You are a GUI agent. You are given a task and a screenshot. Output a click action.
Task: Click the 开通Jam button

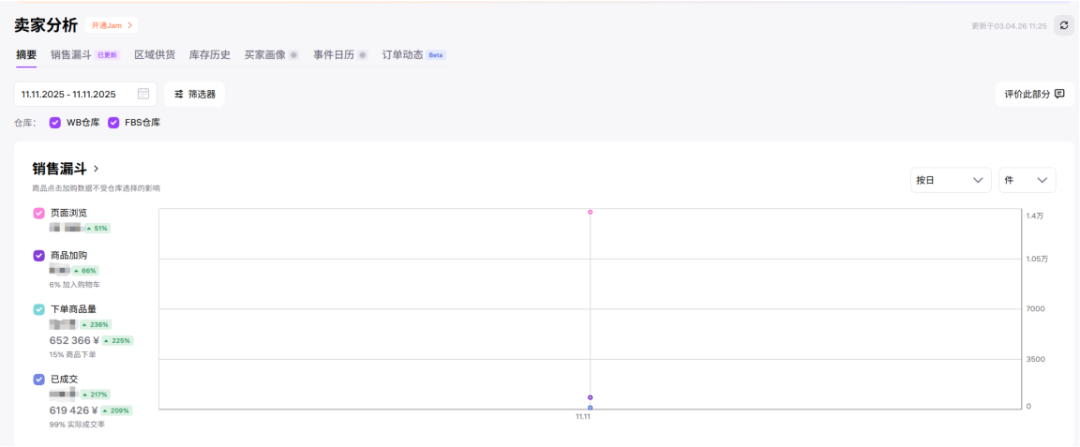tap(112, 25)
